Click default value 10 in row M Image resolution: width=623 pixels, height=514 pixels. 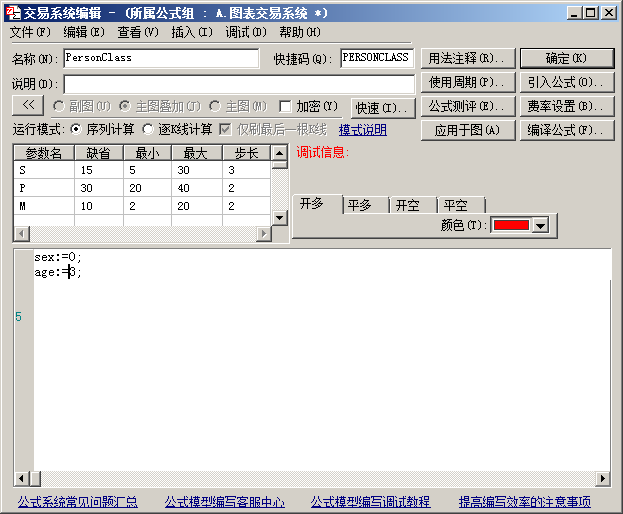coord(99,206)
